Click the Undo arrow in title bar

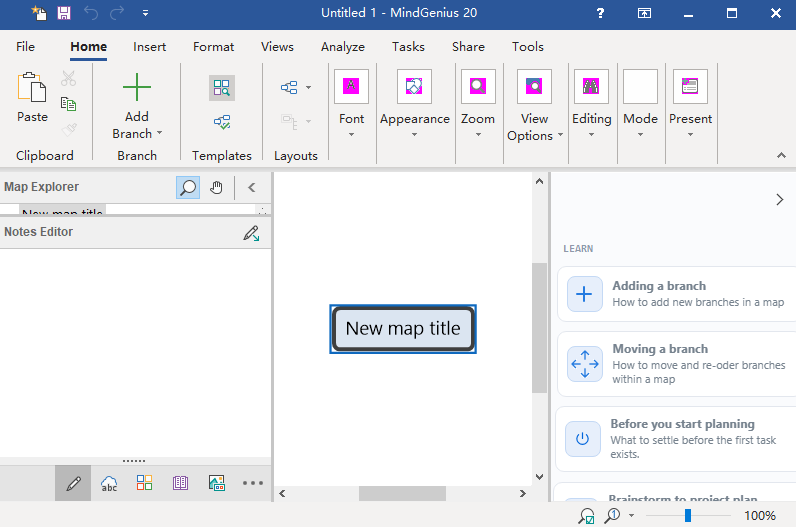pyautogui.click(x=91, y=13)
